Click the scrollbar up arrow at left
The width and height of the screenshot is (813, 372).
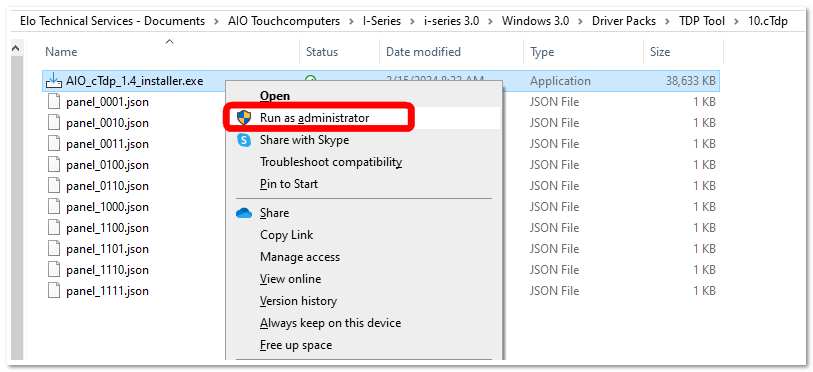pos(16,48)
